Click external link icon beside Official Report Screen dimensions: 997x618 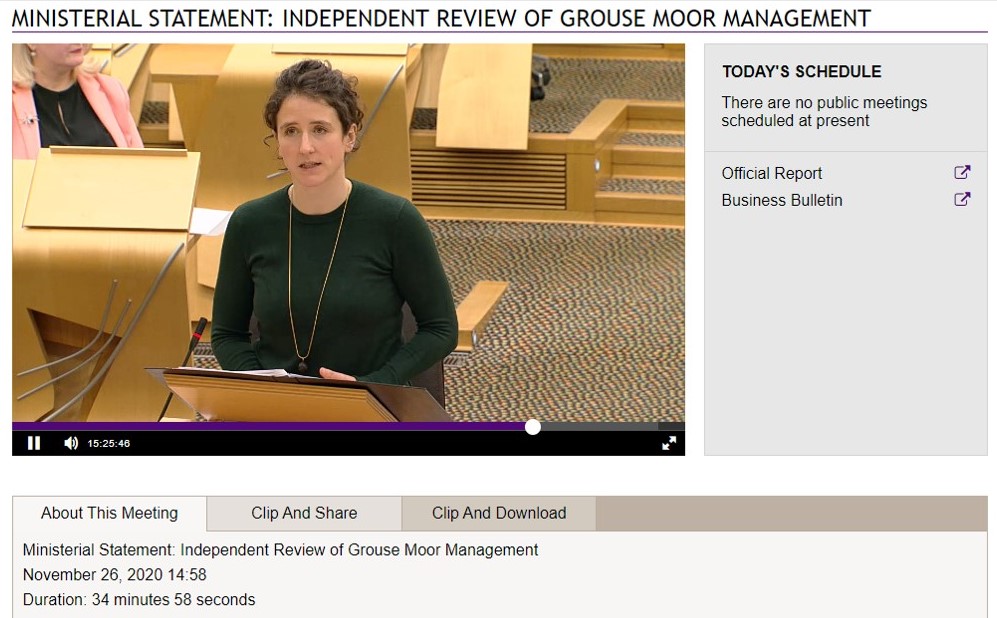(x=962, y=172)
